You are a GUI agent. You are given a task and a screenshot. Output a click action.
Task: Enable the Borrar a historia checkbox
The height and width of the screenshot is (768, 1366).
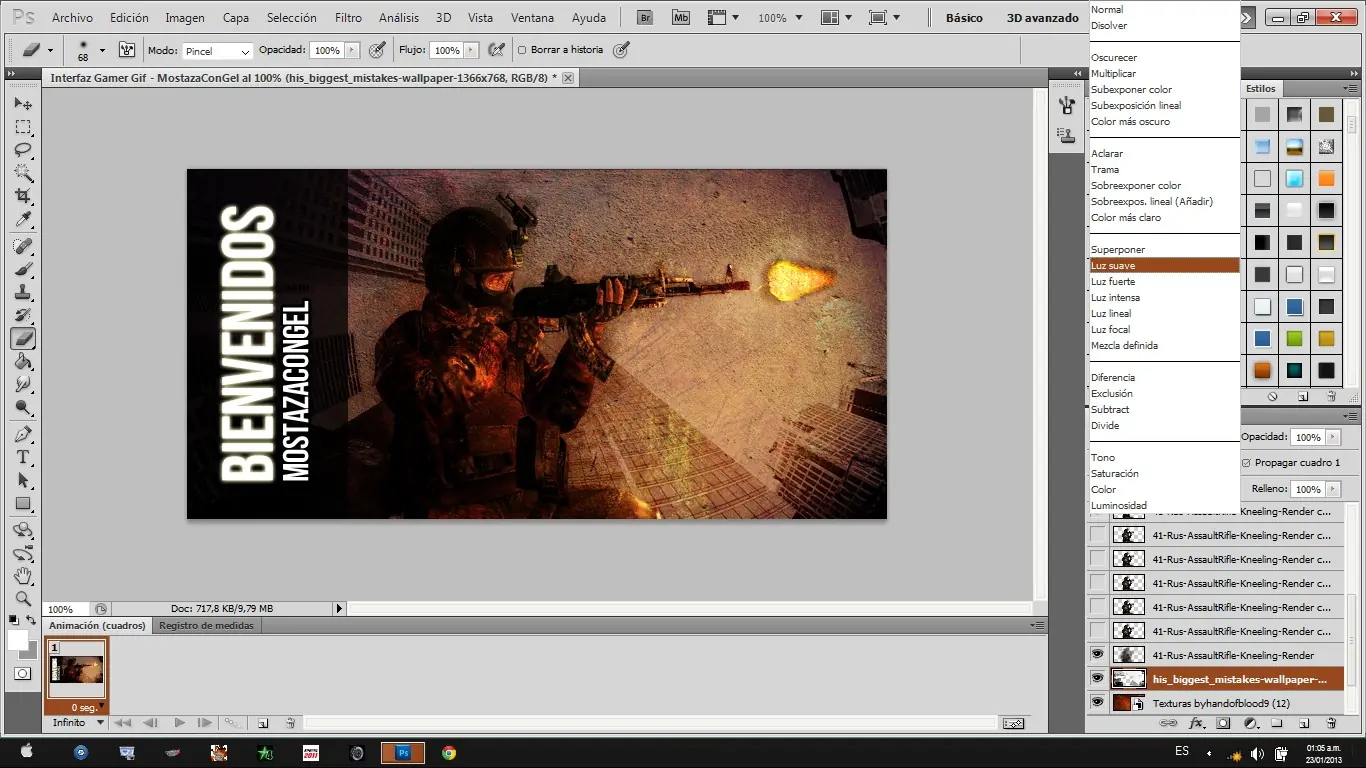point(522,50)
